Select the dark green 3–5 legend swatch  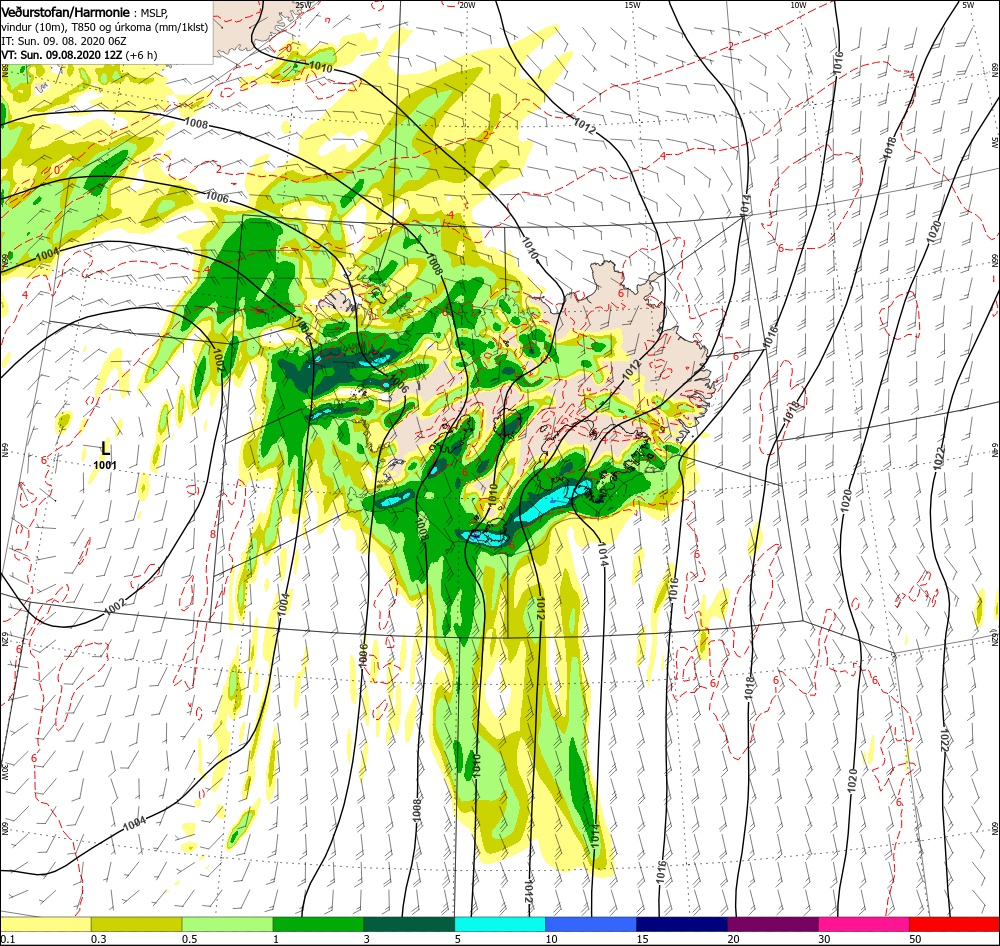pos(409,924)
